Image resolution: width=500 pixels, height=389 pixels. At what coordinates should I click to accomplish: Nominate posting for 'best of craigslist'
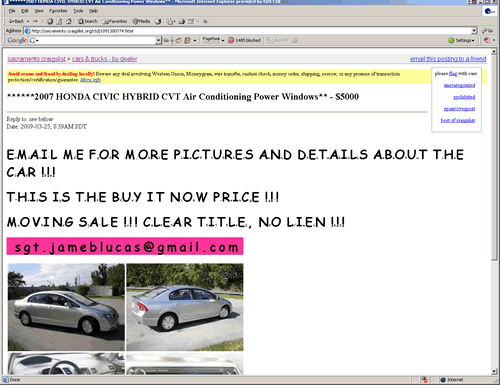tap(458, 120)
